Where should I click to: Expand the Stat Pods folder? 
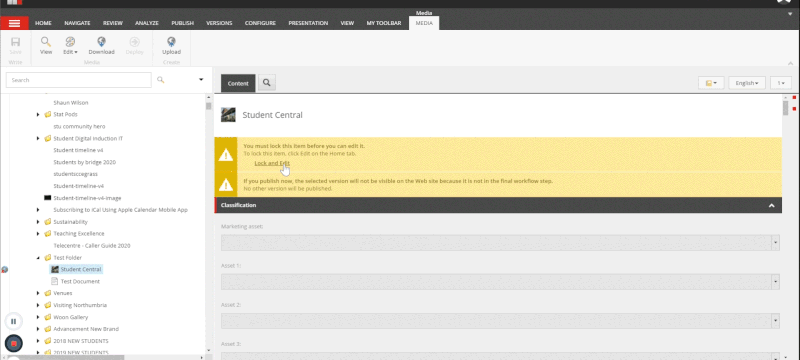click(x=38, y=115)
